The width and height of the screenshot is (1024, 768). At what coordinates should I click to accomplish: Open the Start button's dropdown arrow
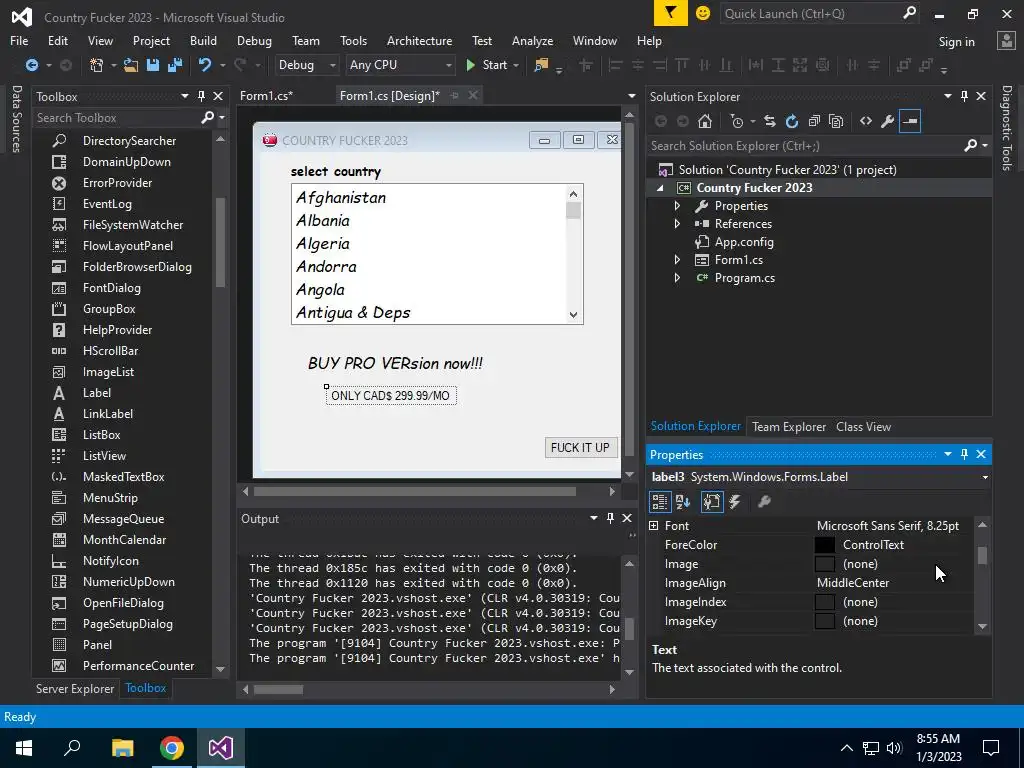click(x=516, y=65)
